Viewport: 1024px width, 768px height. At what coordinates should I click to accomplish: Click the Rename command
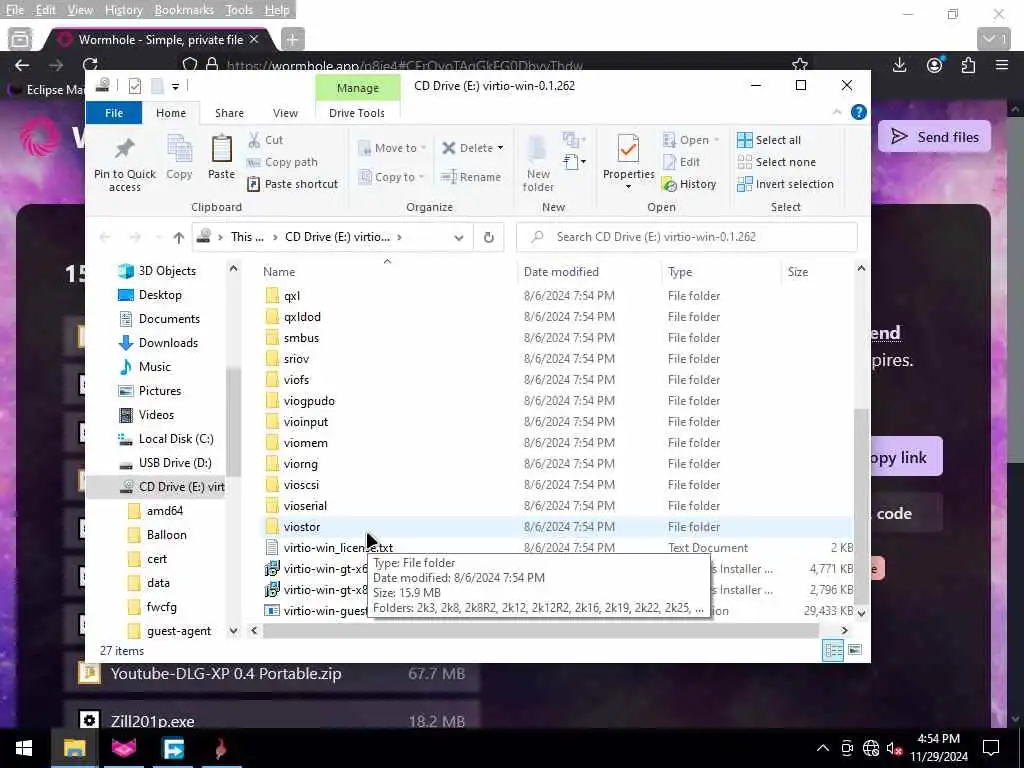470,177
